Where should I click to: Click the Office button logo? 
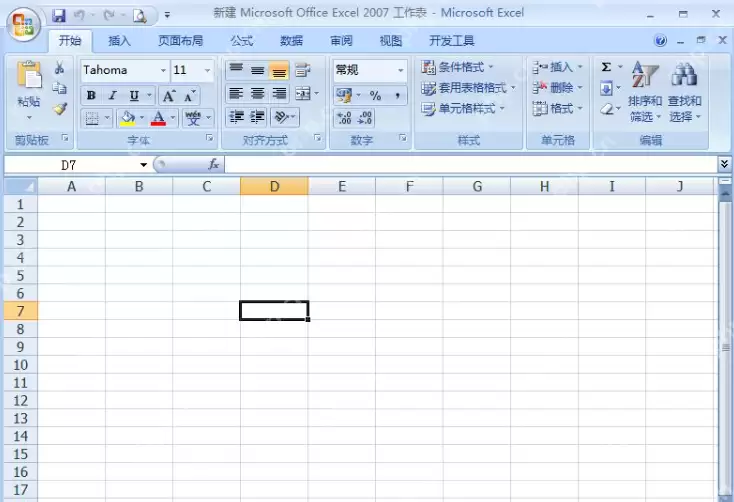pyautogui.click(x=23, y=24)
